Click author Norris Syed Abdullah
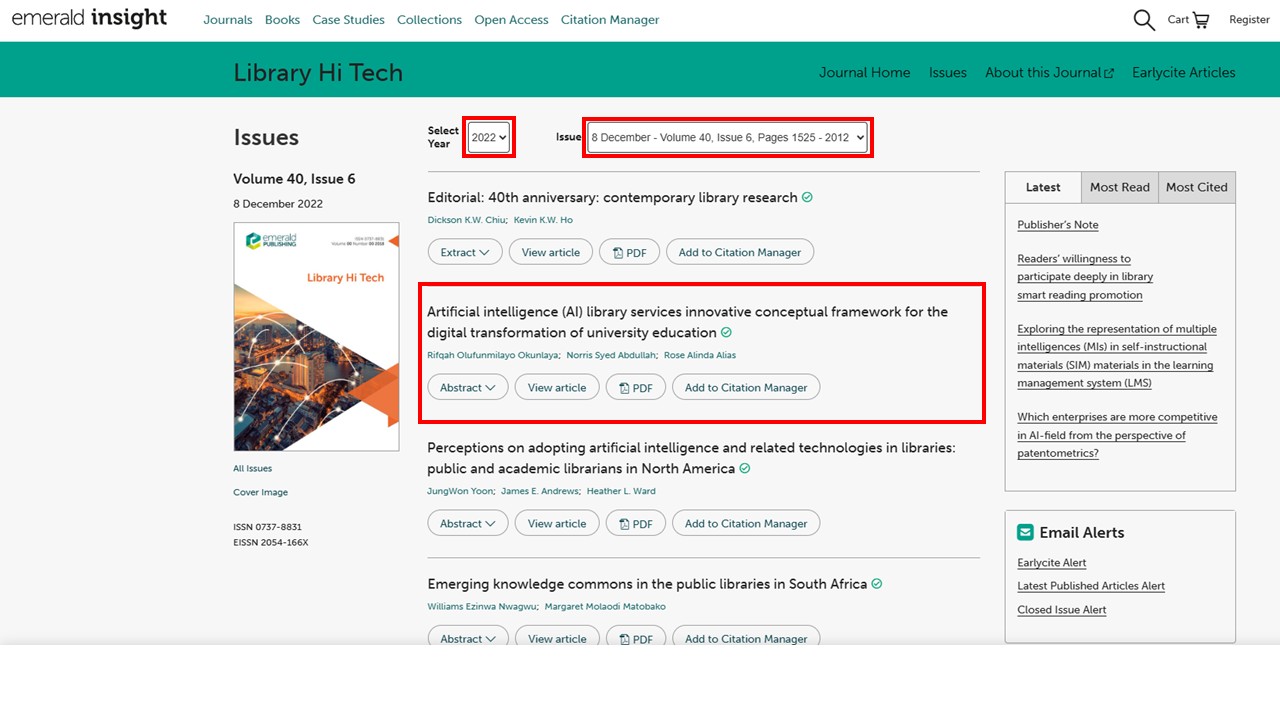The width and height of the screenshot is (1280, 720). point(611,355)
